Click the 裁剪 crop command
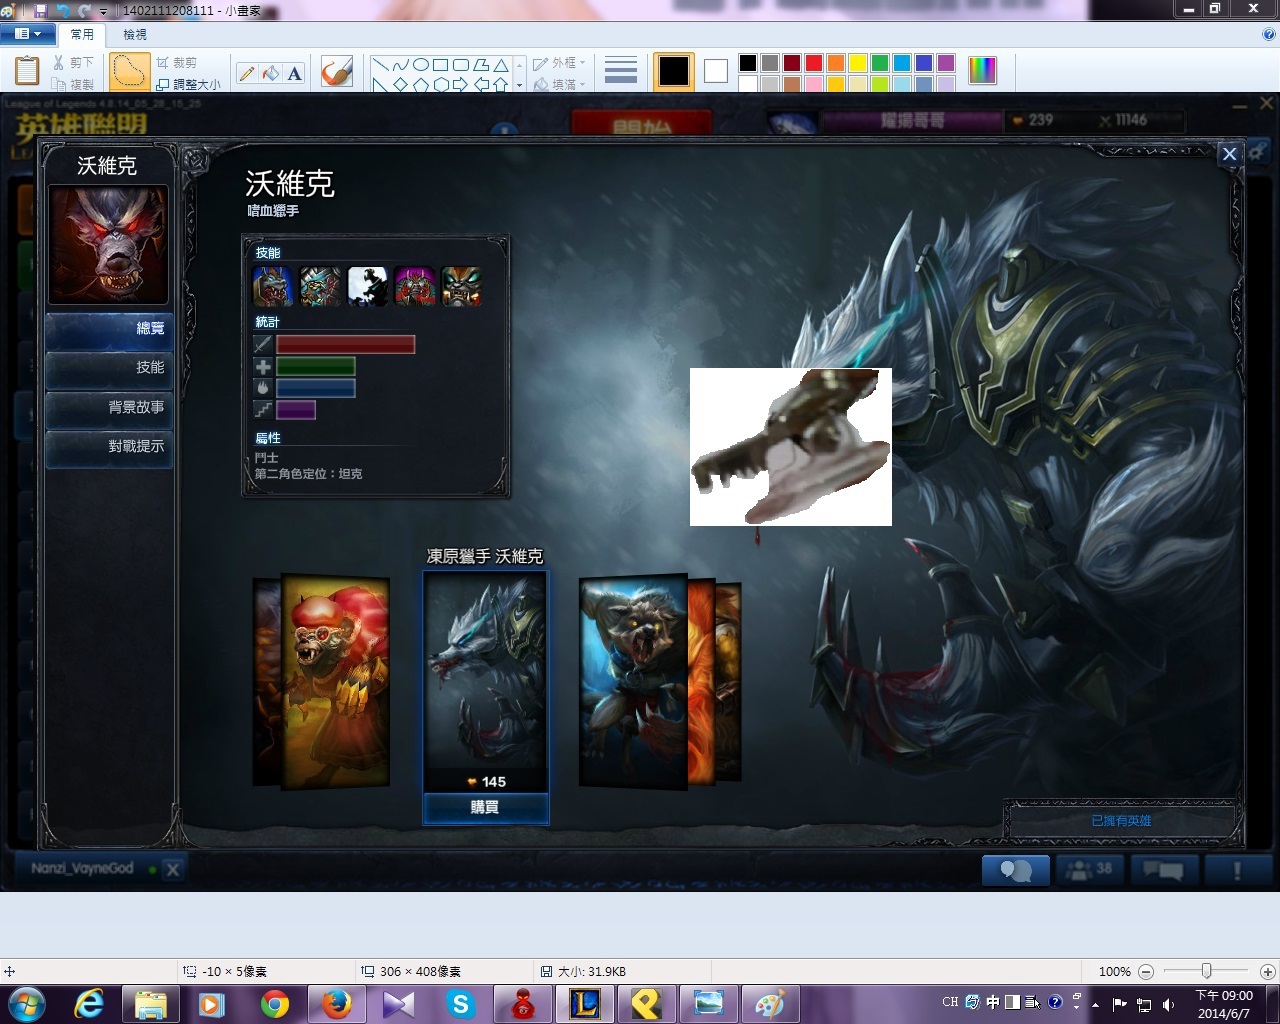Image resolution: width=1280 pixels, height=1024 pixels. click(x=176, y=63)
